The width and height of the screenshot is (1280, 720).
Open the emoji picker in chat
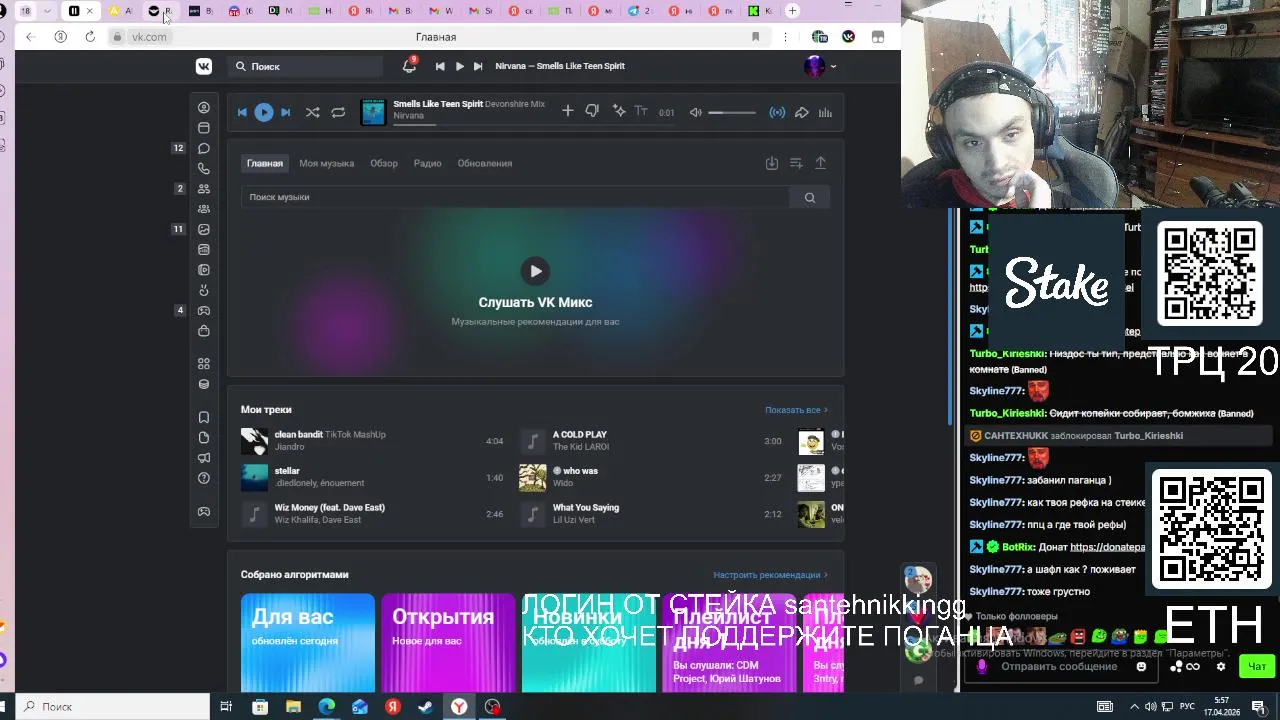(x=1141, y=666)
